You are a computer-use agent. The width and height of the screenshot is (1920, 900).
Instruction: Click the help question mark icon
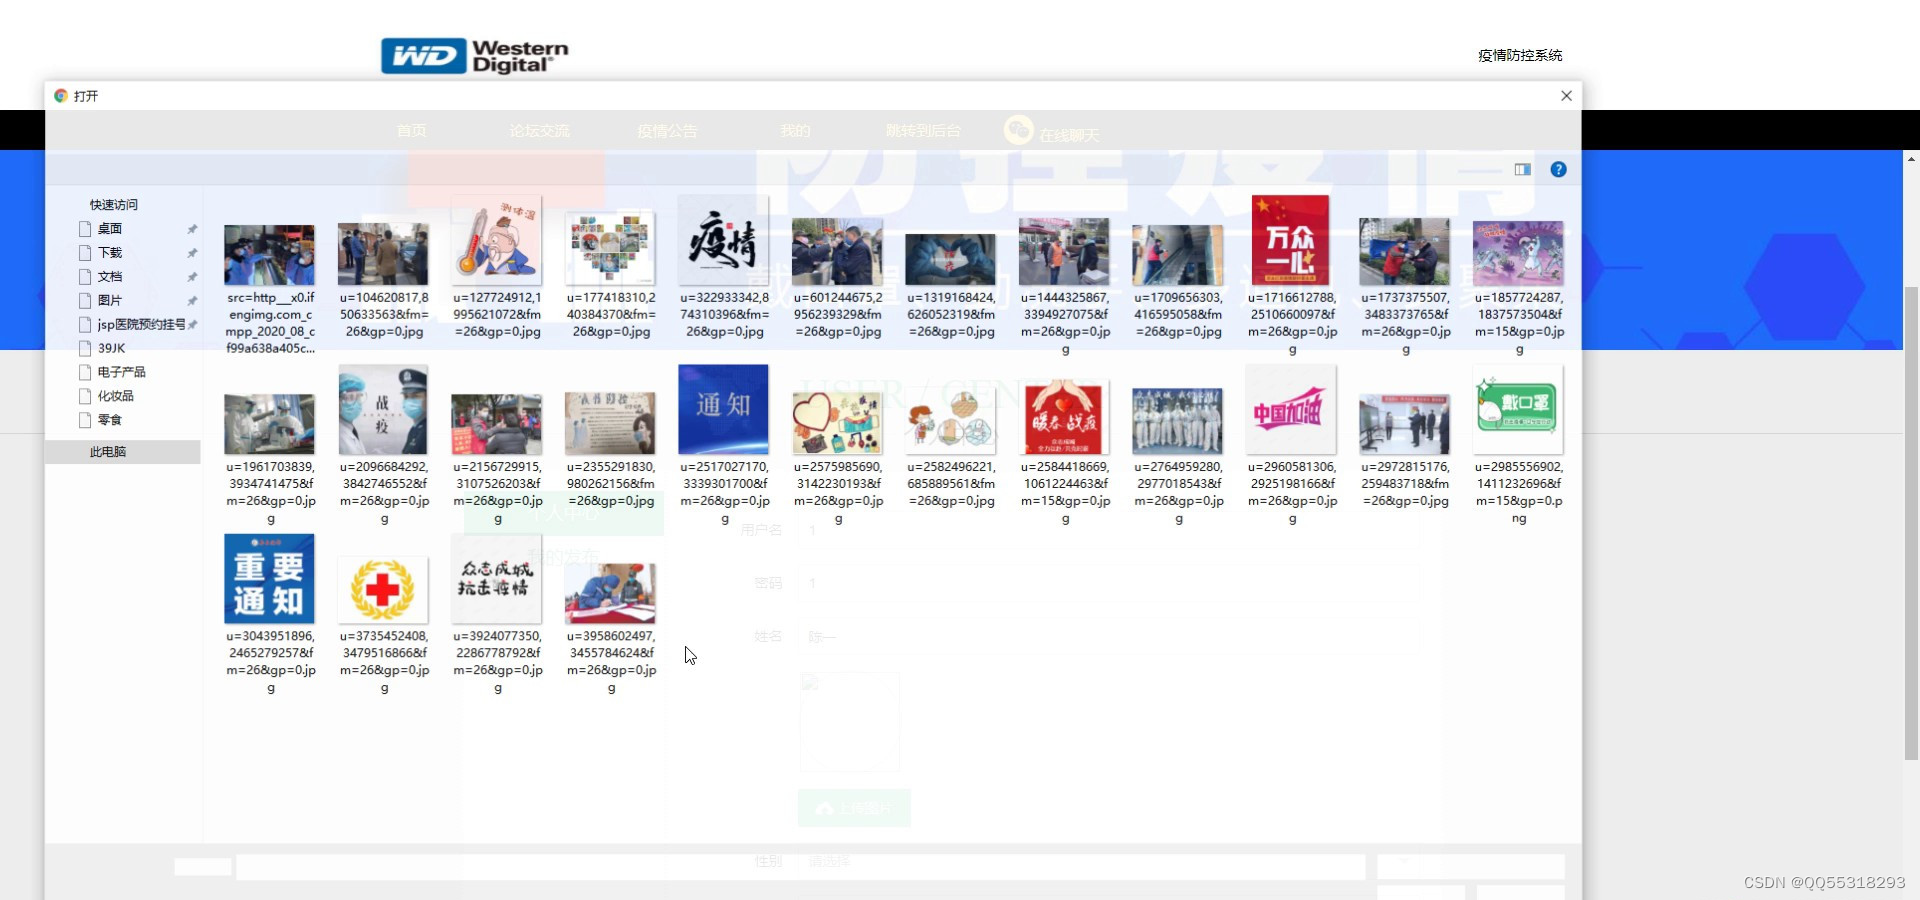click(x=1558, y=170)
